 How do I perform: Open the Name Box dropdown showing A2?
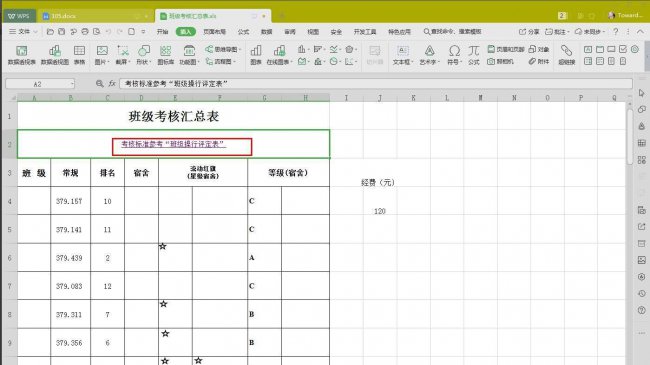pyautogui.click(x=72, y=84)
